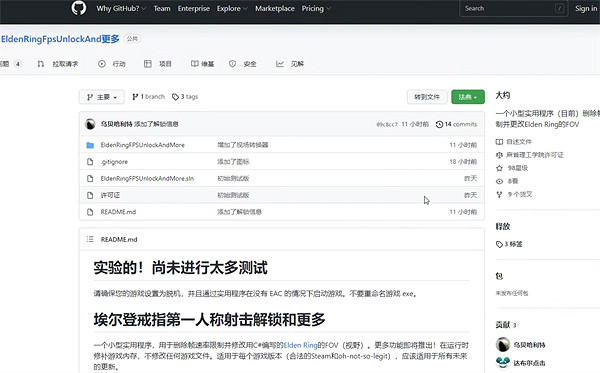600x373 pixels.
Task: Expand the Explore dropdown
Action: (232, 8)
